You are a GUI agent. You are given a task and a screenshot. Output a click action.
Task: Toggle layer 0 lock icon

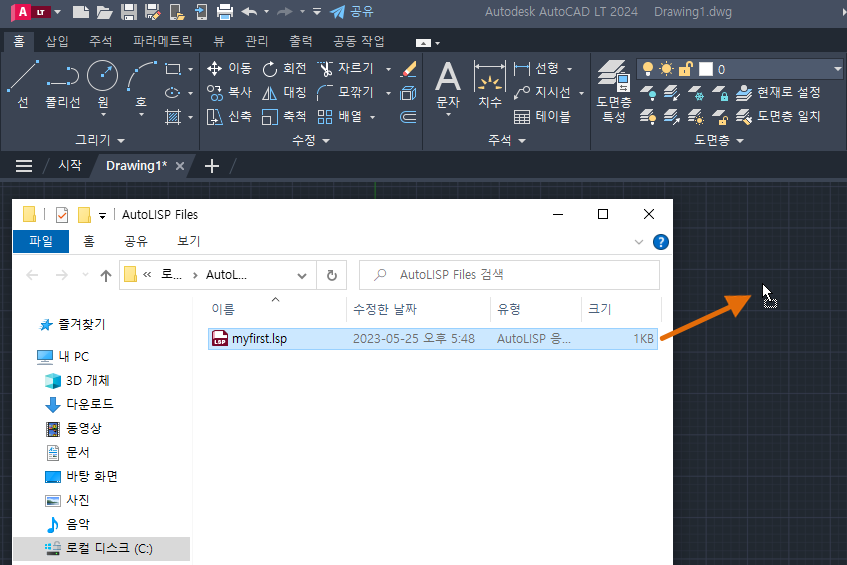tap(686, 69)
